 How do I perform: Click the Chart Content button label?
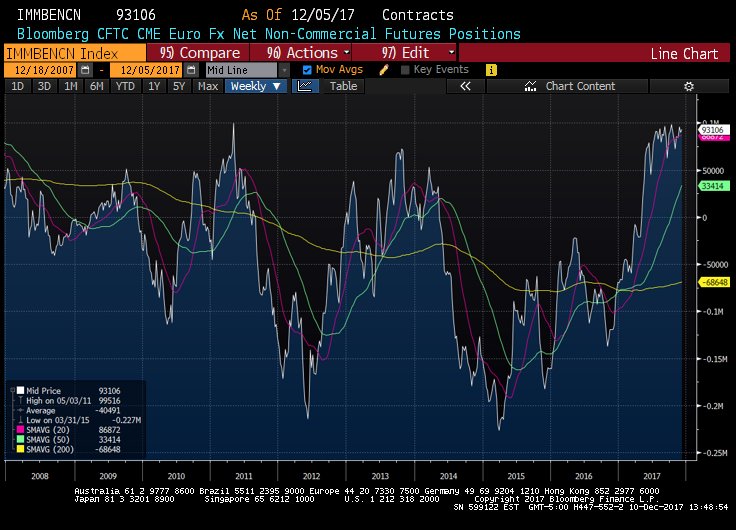click(x=580, y=86)
